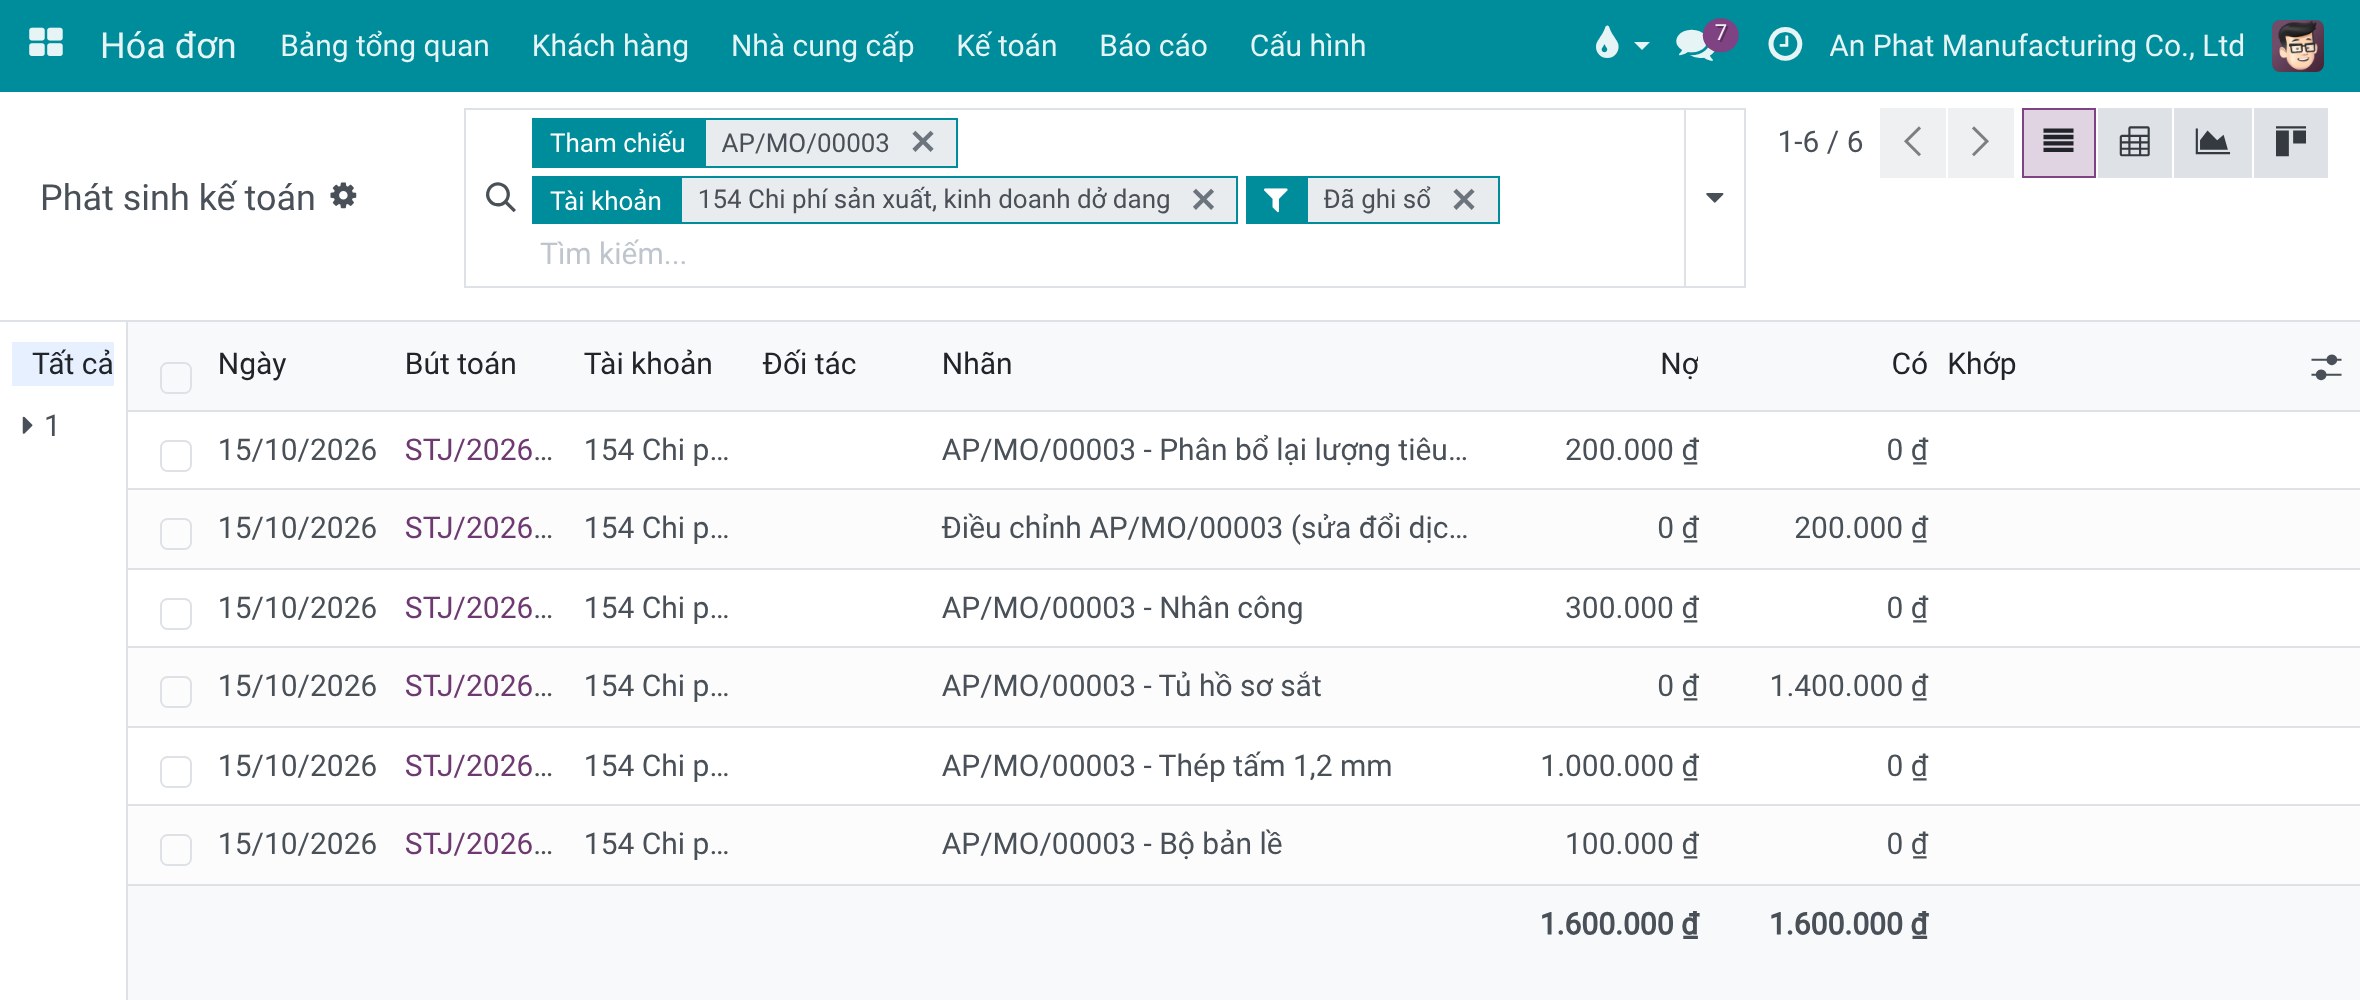
Task: Check the Bộ bản lề row checkbox
Action: (x=176, y=850)
